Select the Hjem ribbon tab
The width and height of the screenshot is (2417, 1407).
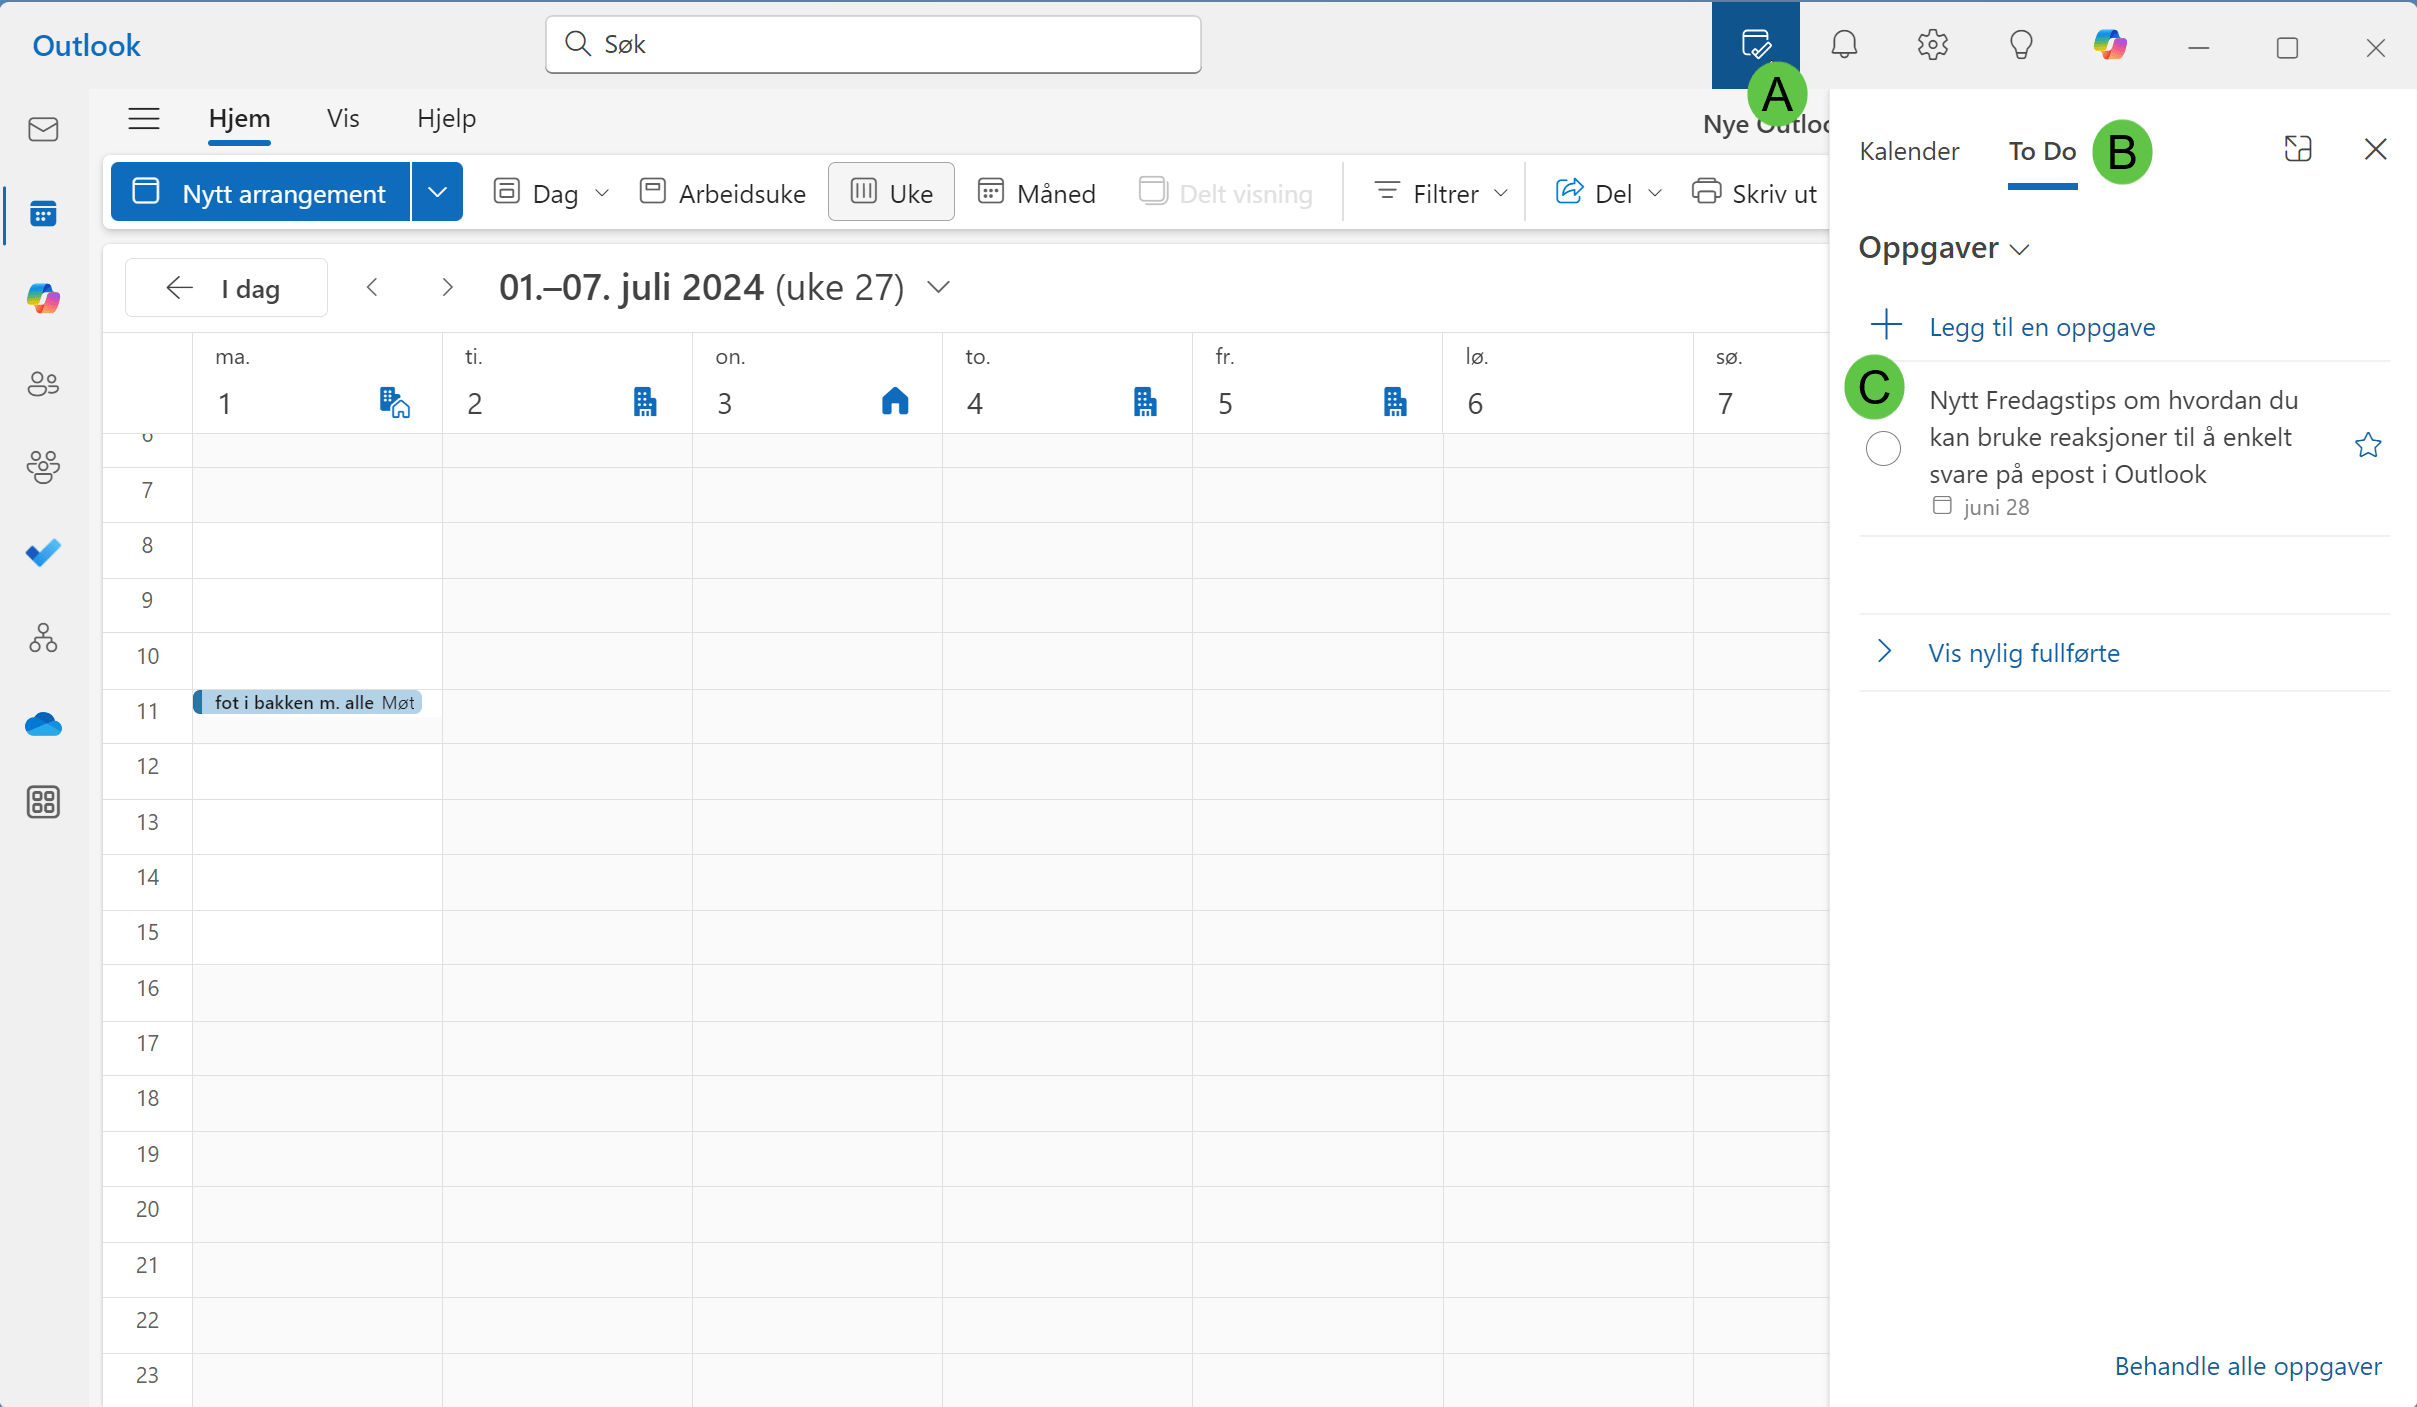tap(239, 119)
